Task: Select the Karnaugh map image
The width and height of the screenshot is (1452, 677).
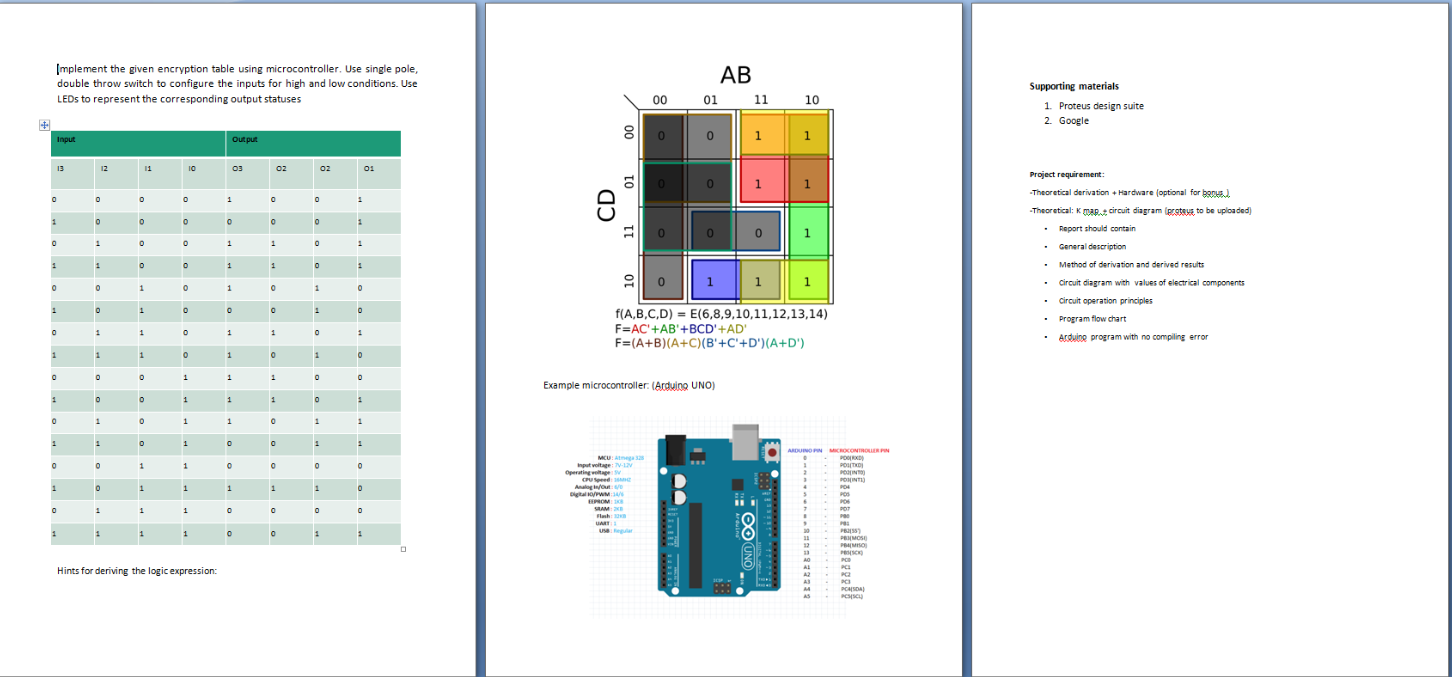Action: click(718, 207)
